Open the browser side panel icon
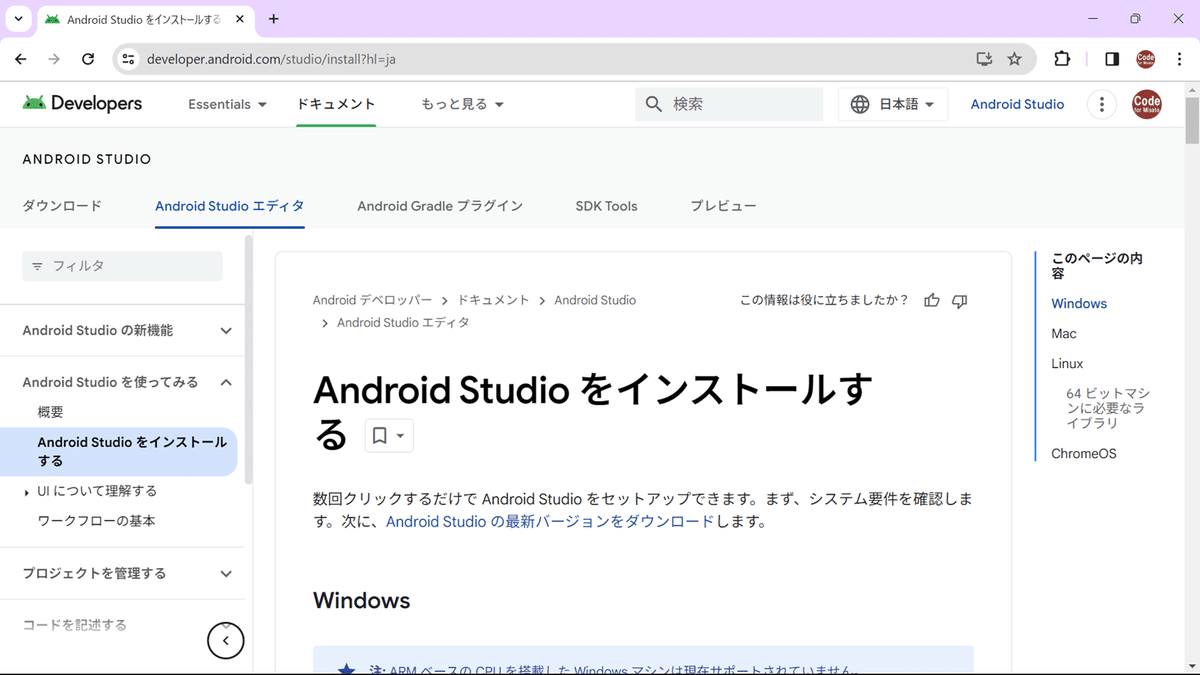This screenshot has height=675, width=1200. pos(1112,59)
